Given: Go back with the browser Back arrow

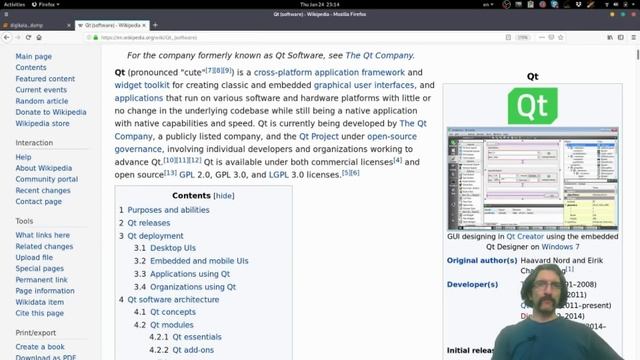Looking at the screenshot, I should point(7,37).
